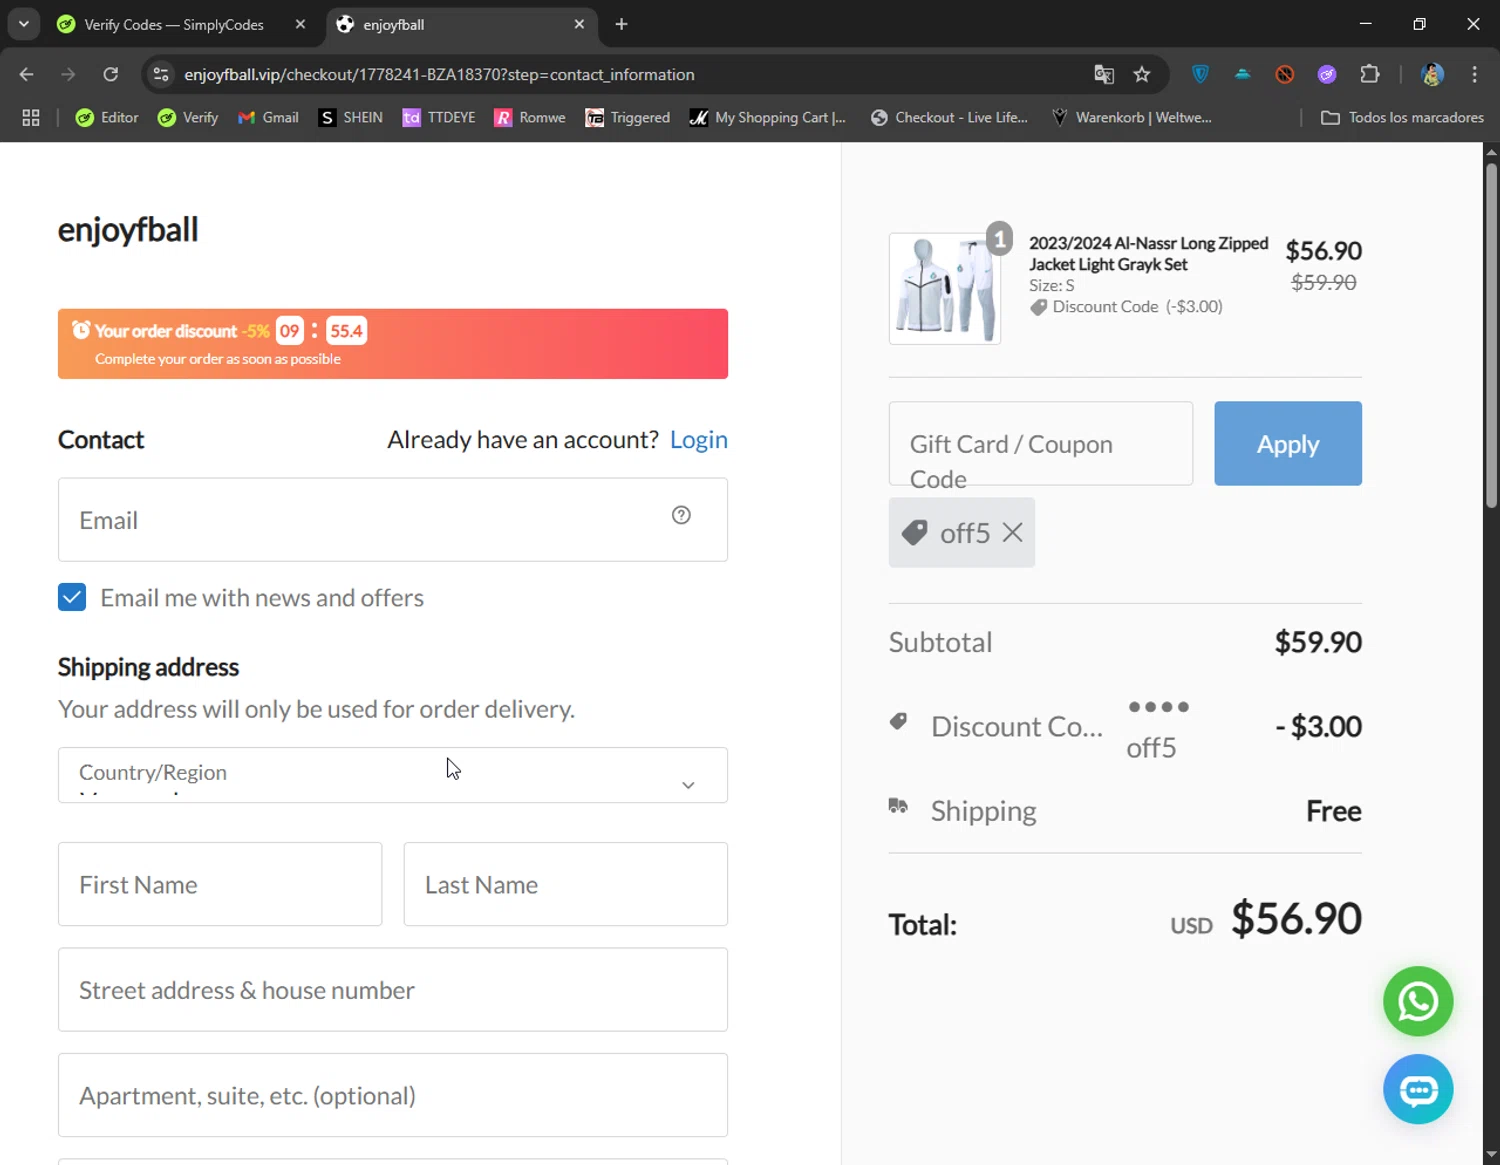This screenshot has width=1500, height=1165.
Task: Open Todos los marcadores folder
Action: [x=1402, y=118]
